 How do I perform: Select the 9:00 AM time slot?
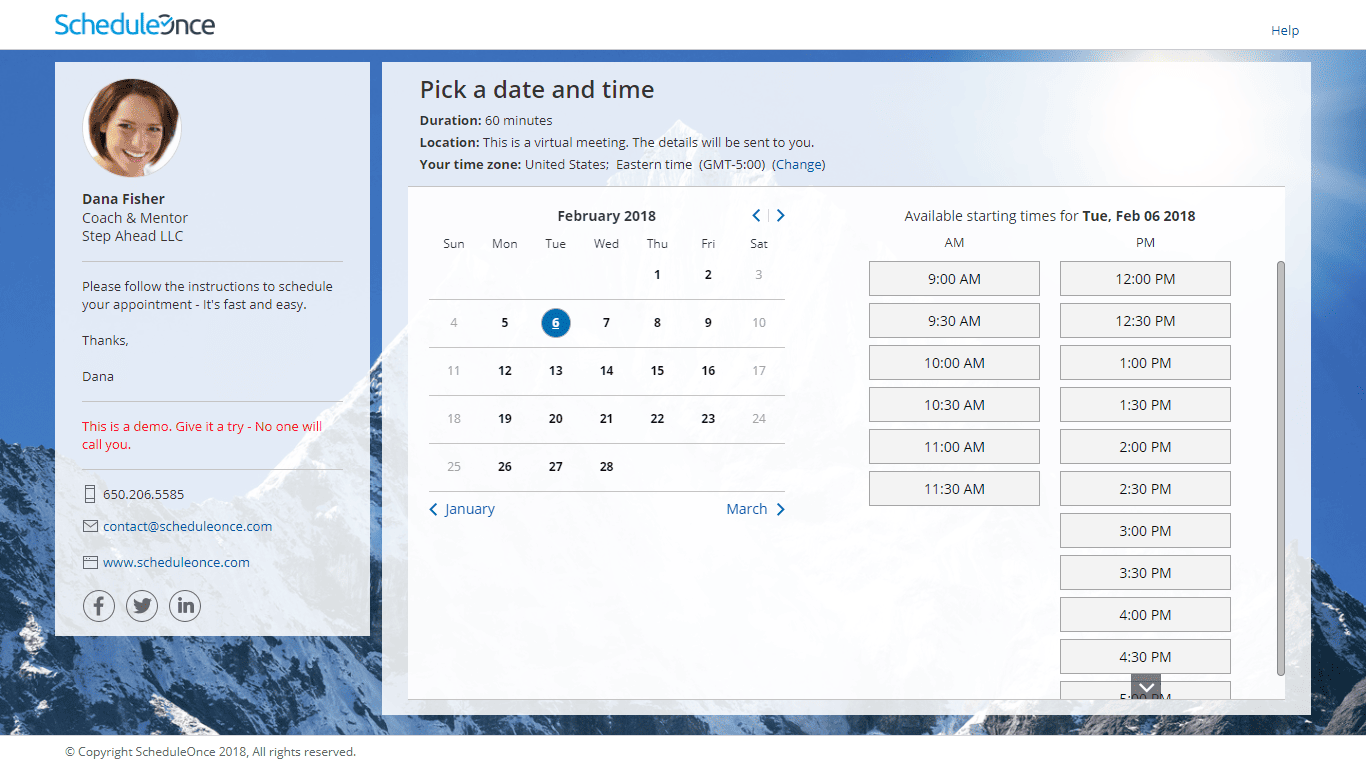(x=954, y=279)
